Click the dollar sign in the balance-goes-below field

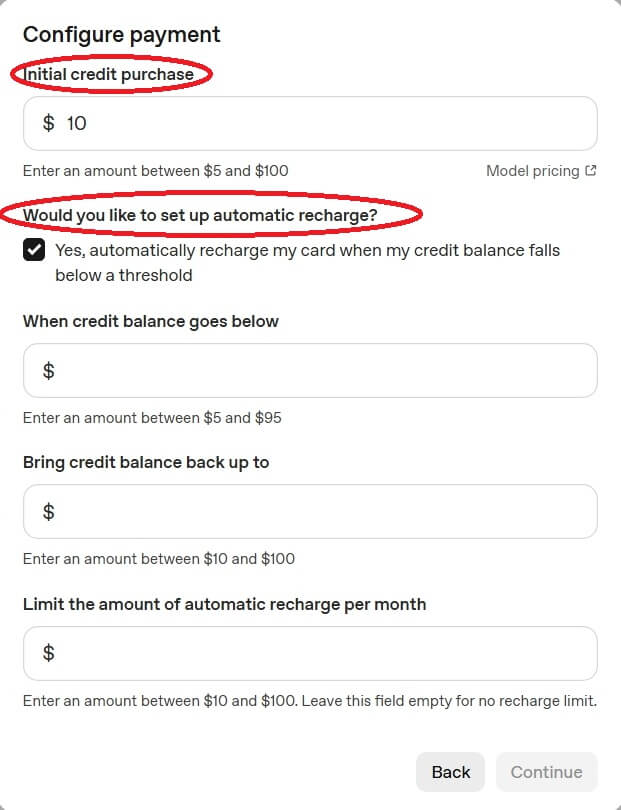coord(48,371)
